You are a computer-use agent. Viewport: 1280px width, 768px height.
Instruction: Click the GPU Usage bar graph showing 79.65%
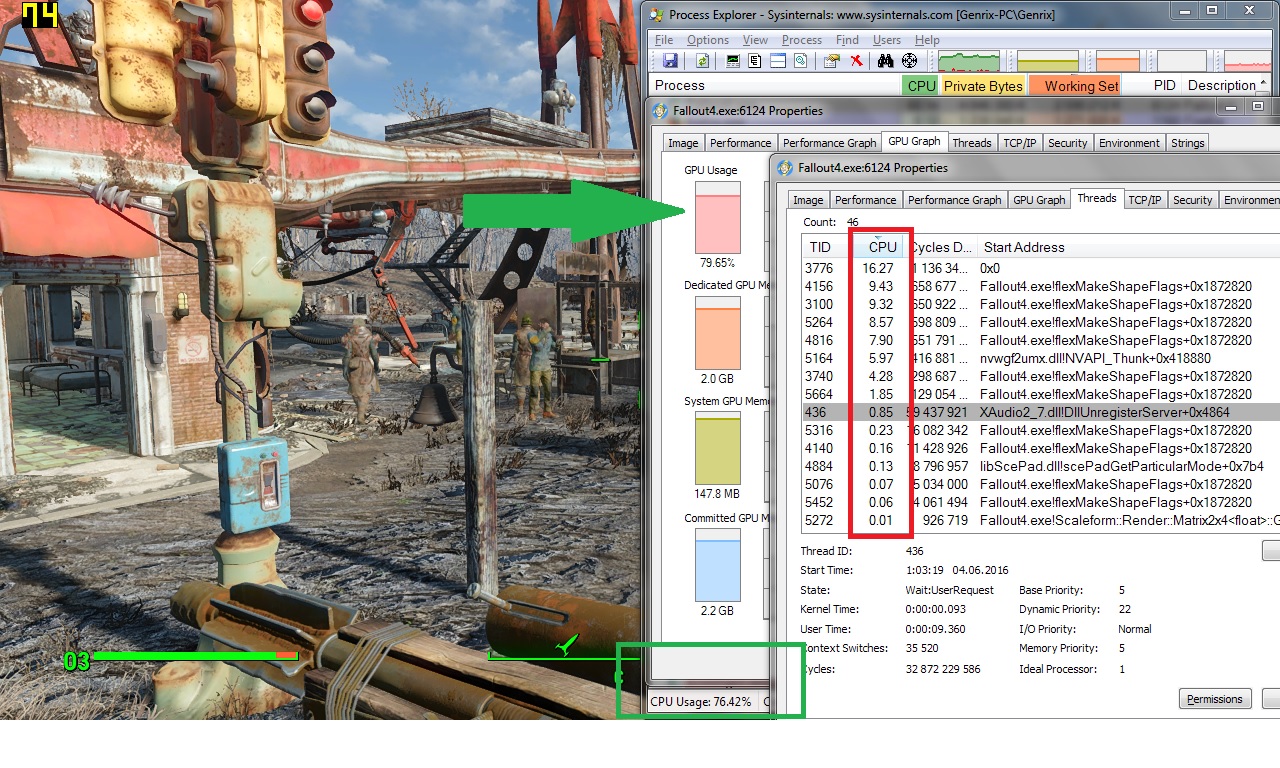pos(717,217)
